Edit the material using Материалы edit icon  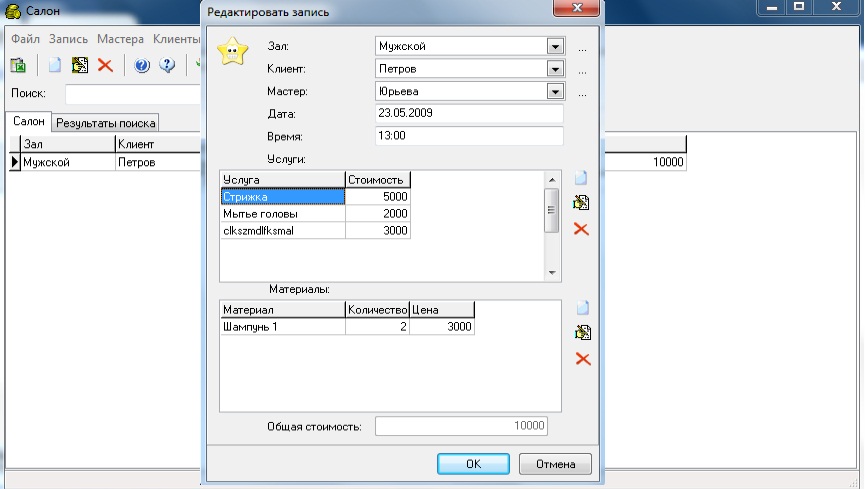click(x=583, y=332)
